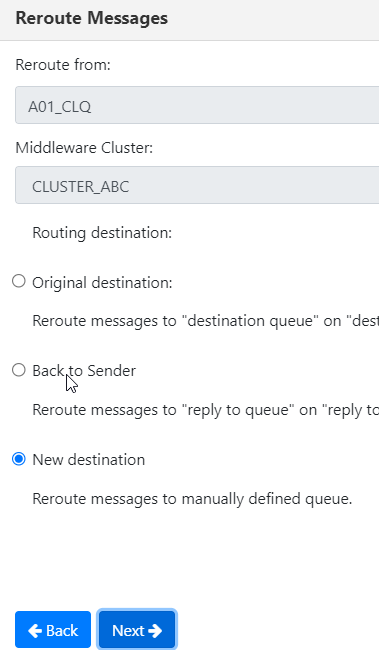
Task: Click the left arrow icon in Back button
Action: point(35,631)
